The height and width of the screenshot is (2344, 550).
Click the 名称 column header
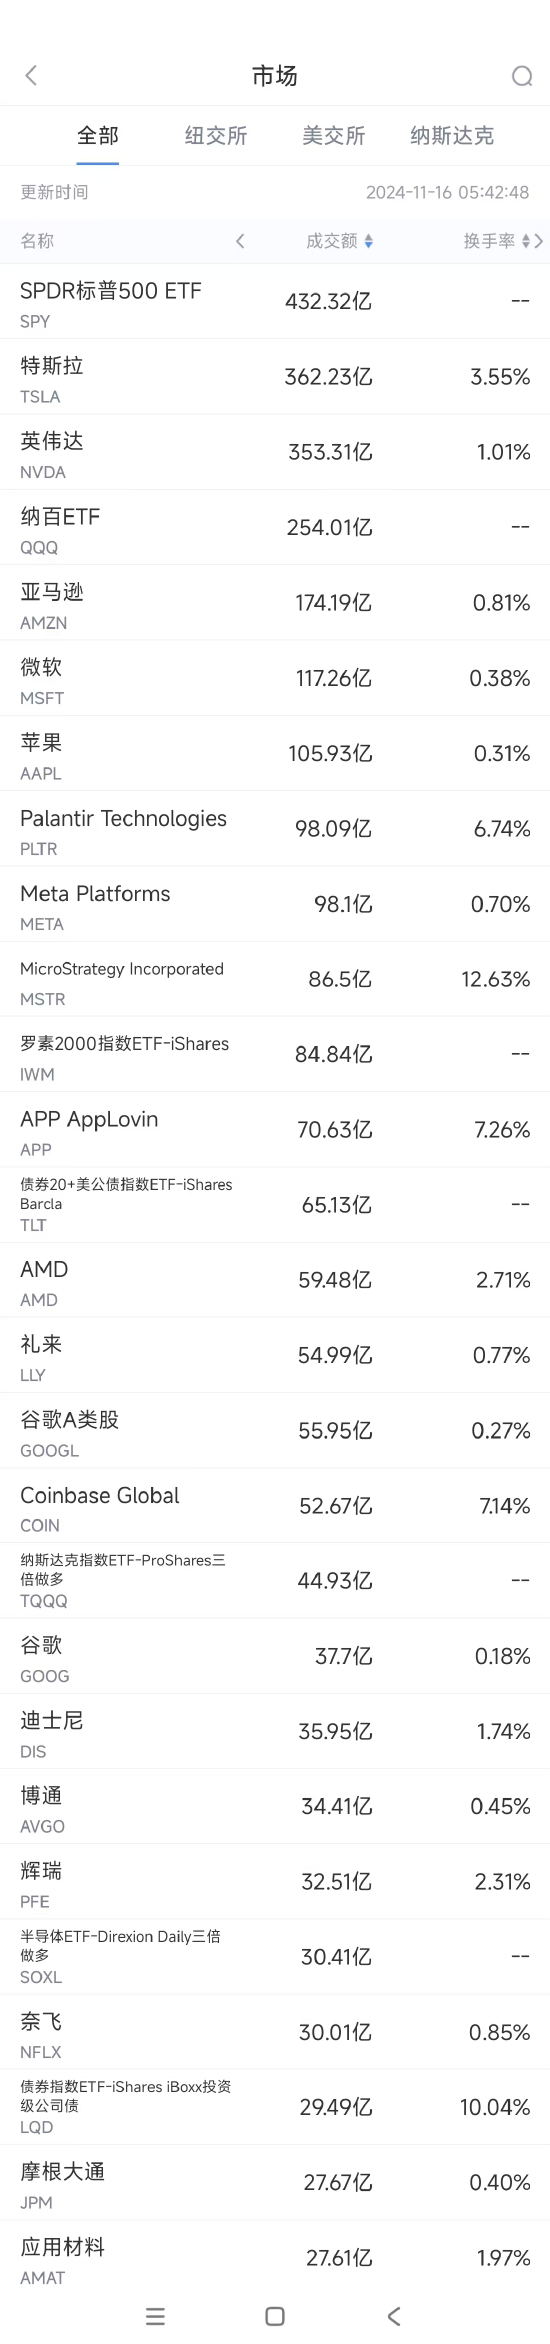click(37, 241)
